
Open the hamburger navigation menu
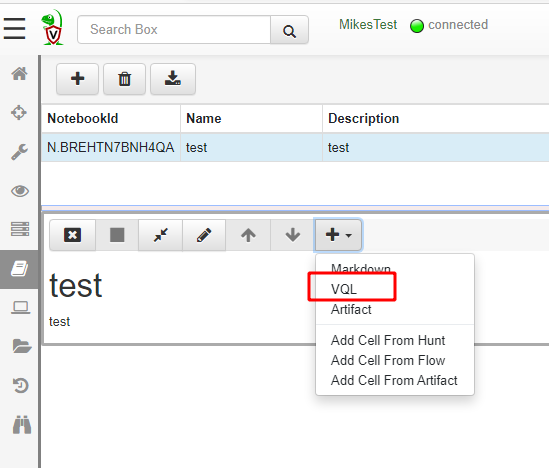(x=14, y=29)
